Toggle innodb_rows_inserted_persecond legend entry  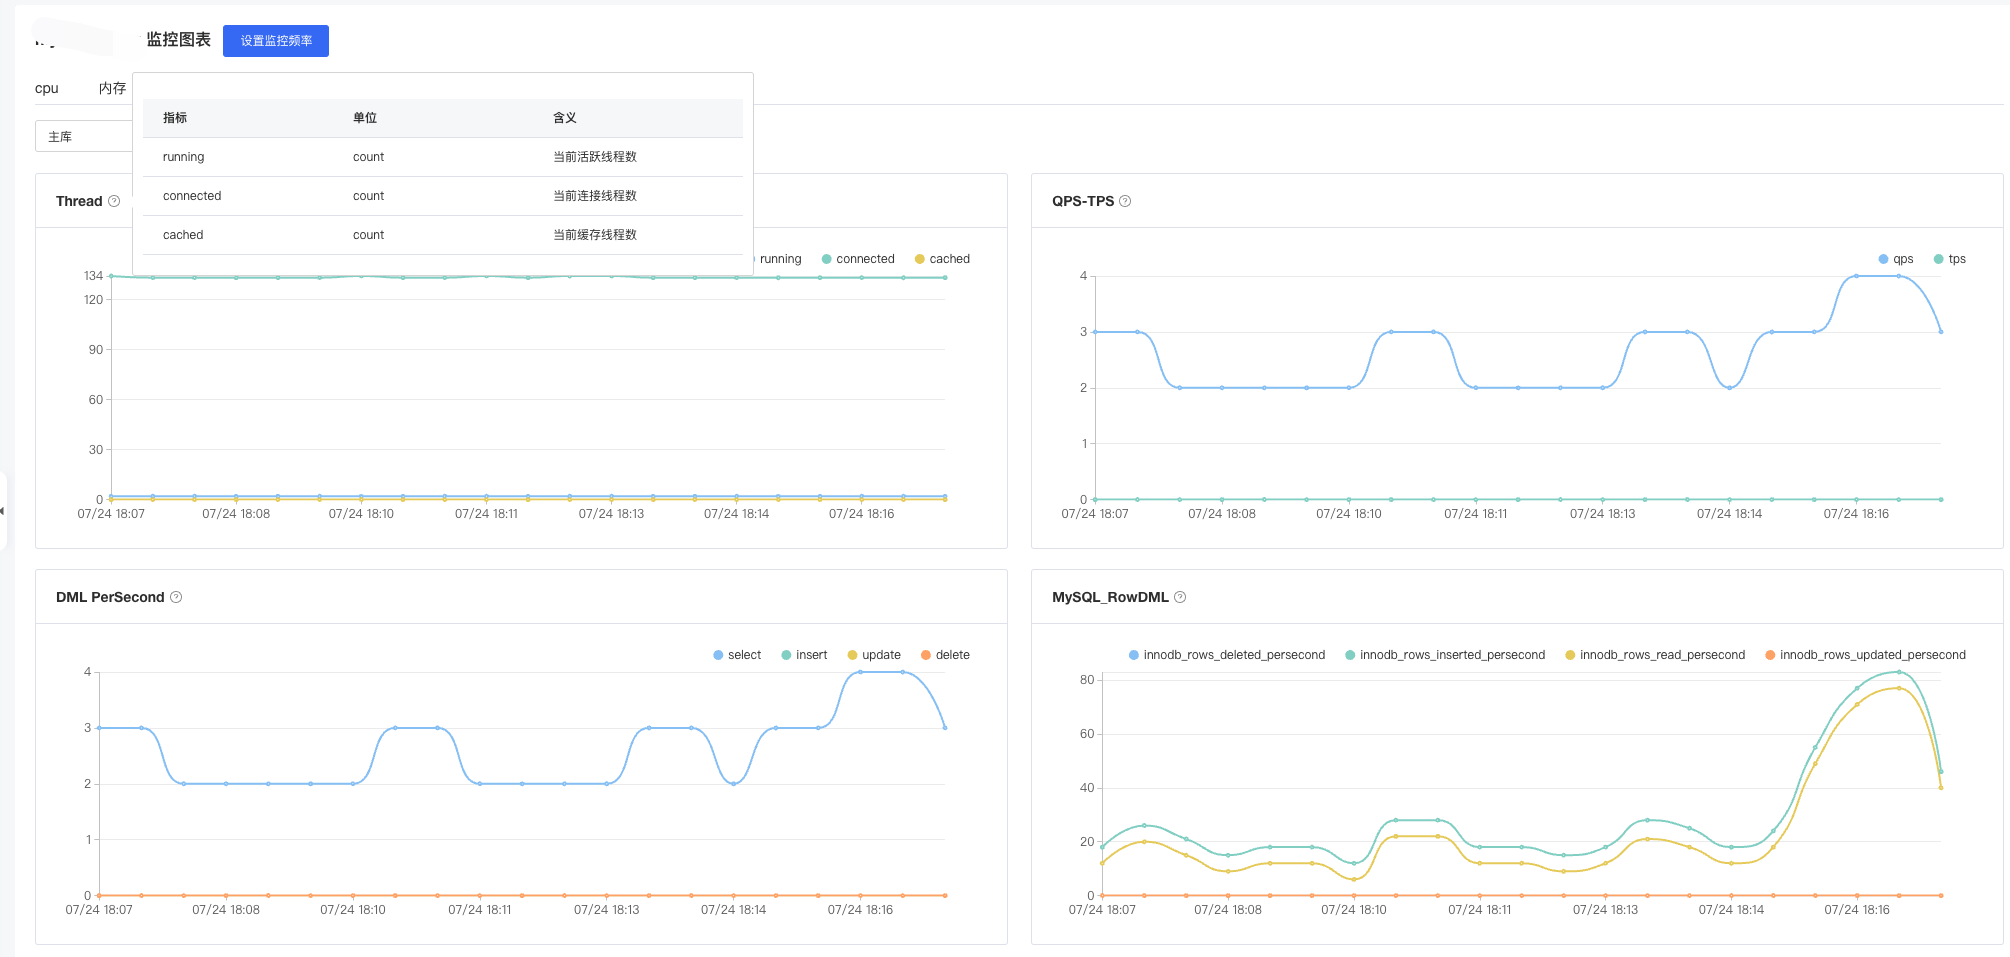1445,655
